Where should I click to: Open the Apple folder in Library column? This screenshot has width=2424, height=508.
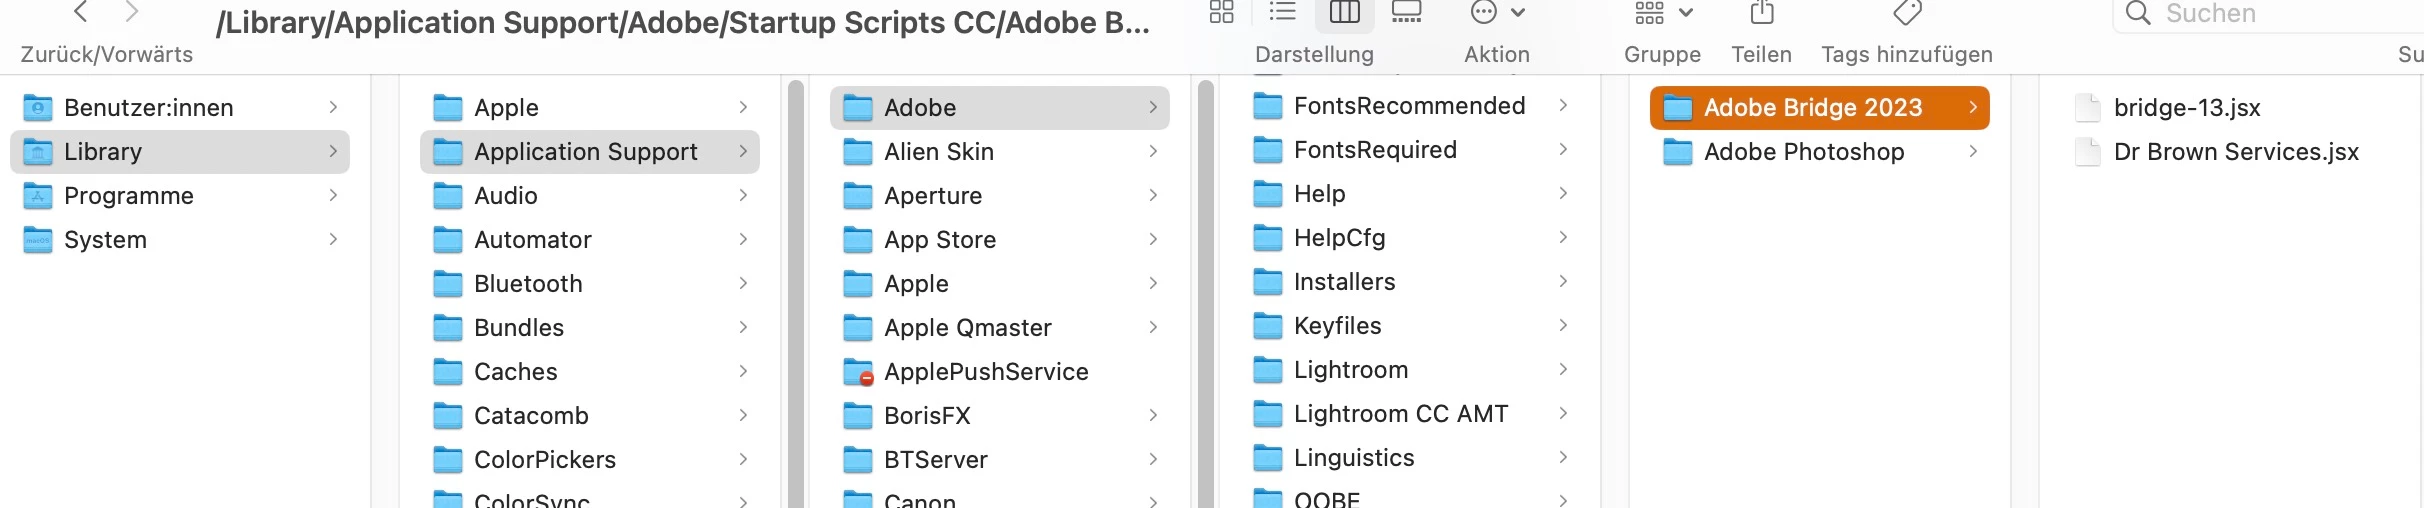(x=590, y=107)
